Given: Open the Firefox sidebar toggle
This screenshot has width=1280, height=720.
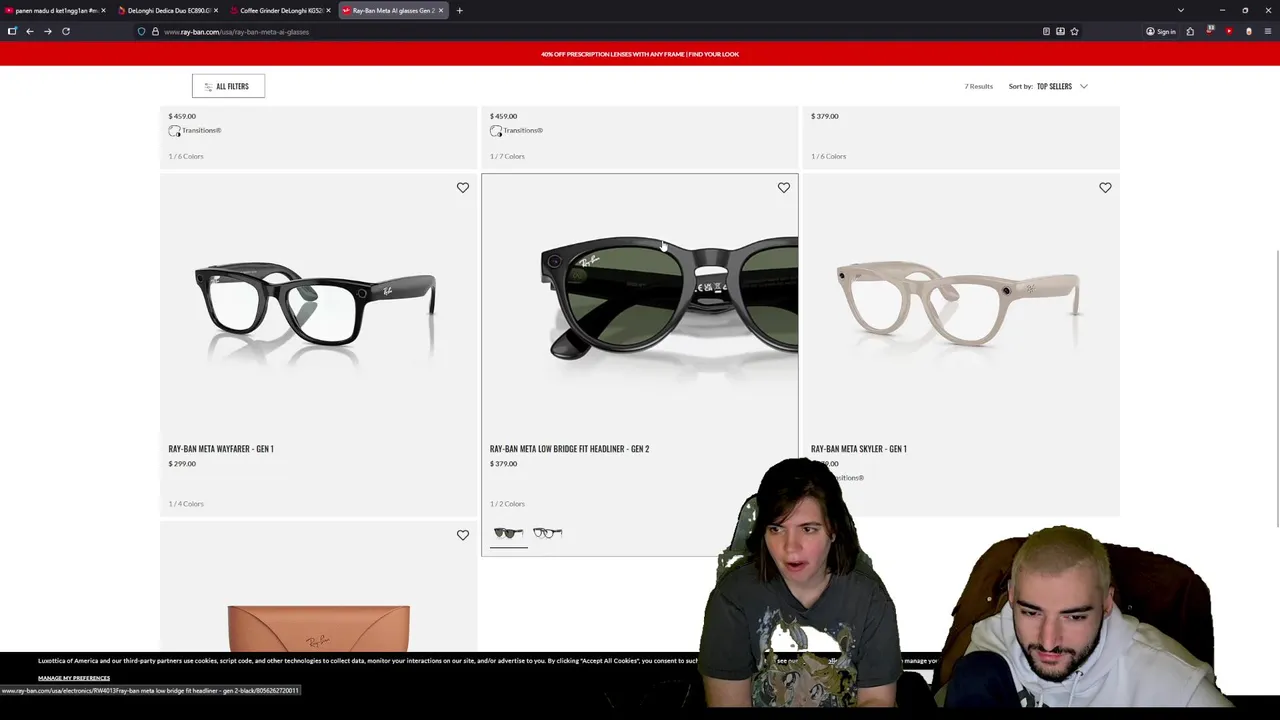Looking at the screenshot, I should pyautogui.click(x=12, y=31).
